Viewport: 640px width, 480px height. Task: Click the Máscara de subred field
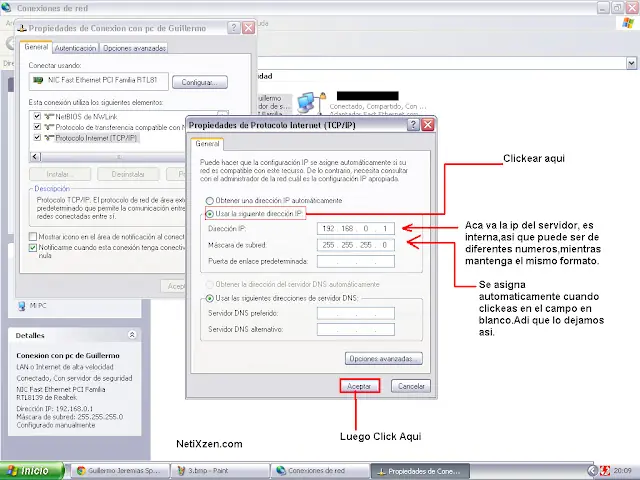click(356, 245)
